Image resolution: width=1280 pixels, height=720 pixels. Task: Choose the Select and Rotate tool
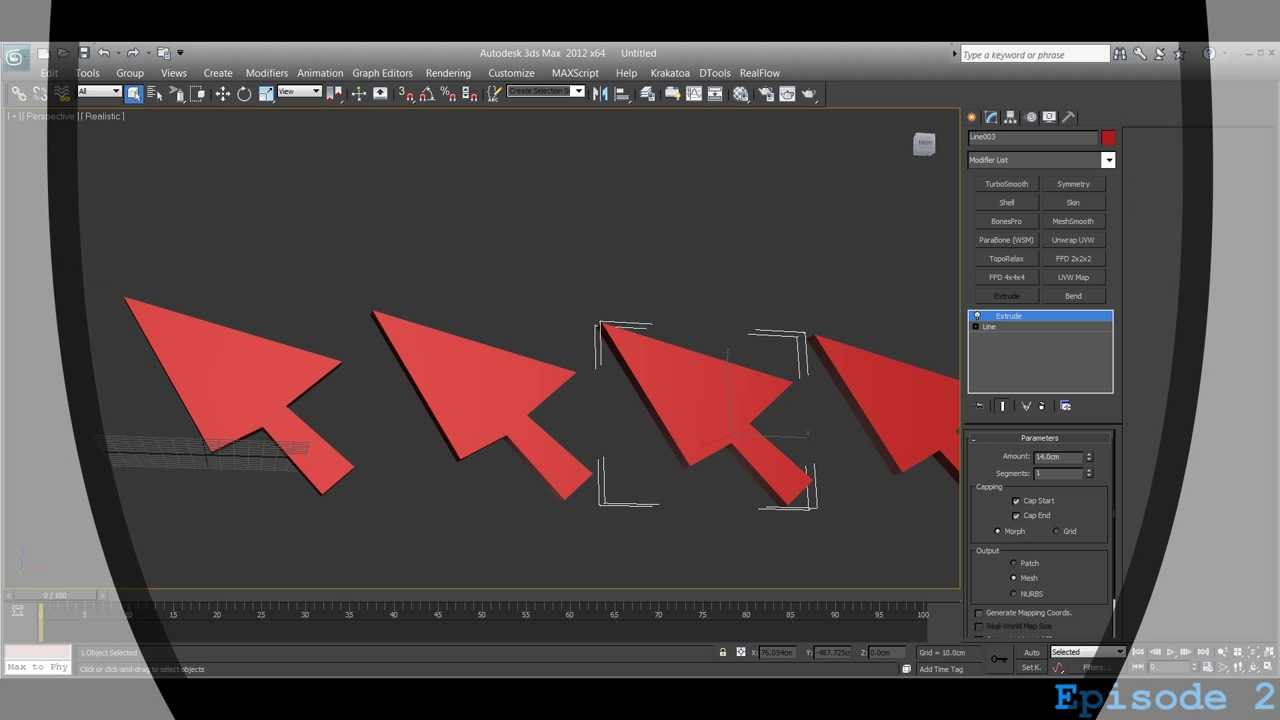coord(244,93)
